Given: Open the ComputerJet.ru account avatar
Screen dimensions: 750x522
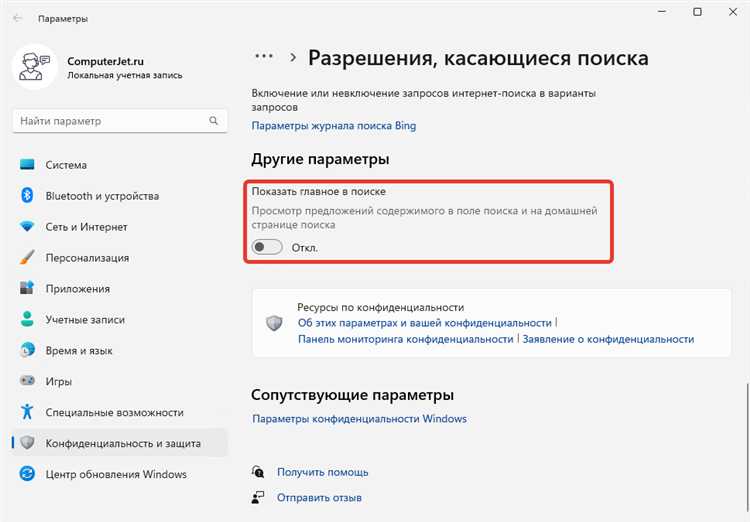Looking at the screenshot, I should tap(34, 67).
